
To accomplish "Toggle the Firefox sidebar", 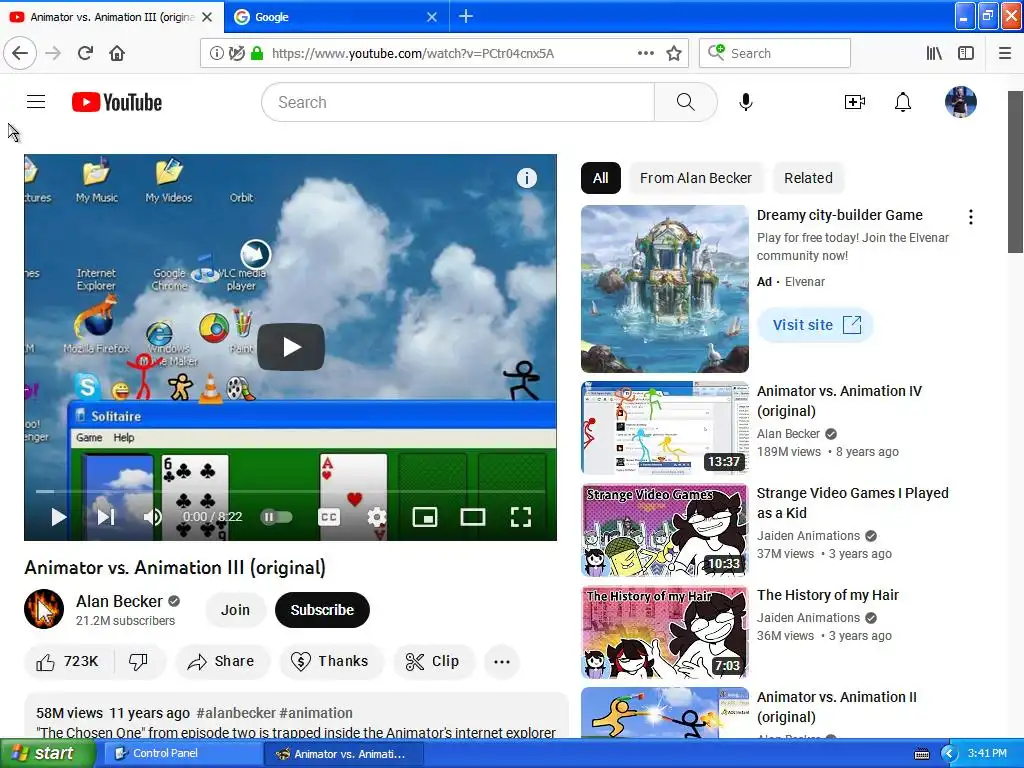I will [966, 53].
